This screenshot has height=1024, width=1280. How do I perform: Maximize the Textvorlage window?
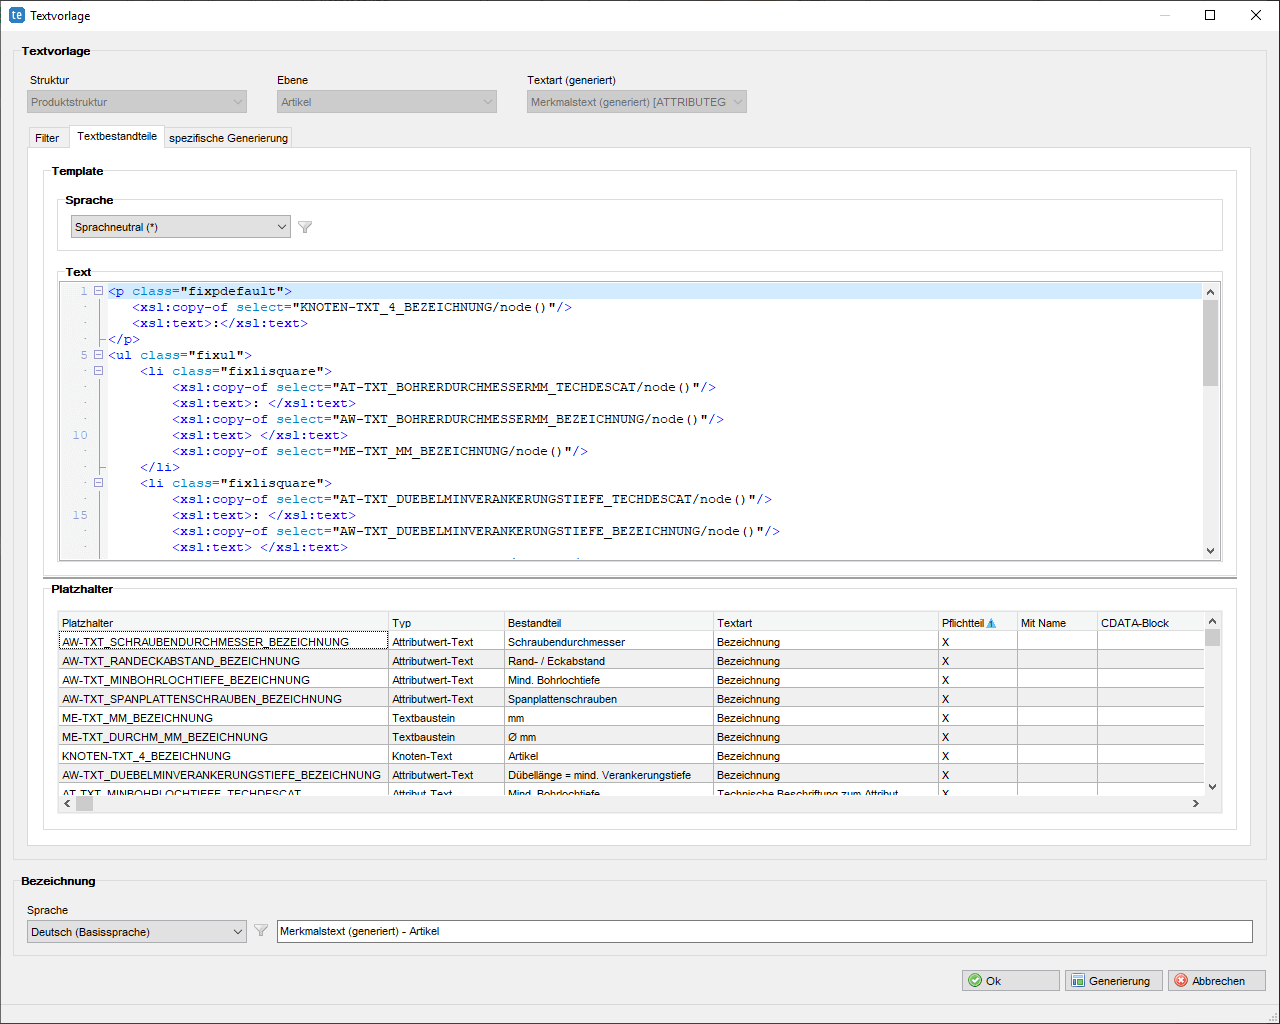(1210, 15)
